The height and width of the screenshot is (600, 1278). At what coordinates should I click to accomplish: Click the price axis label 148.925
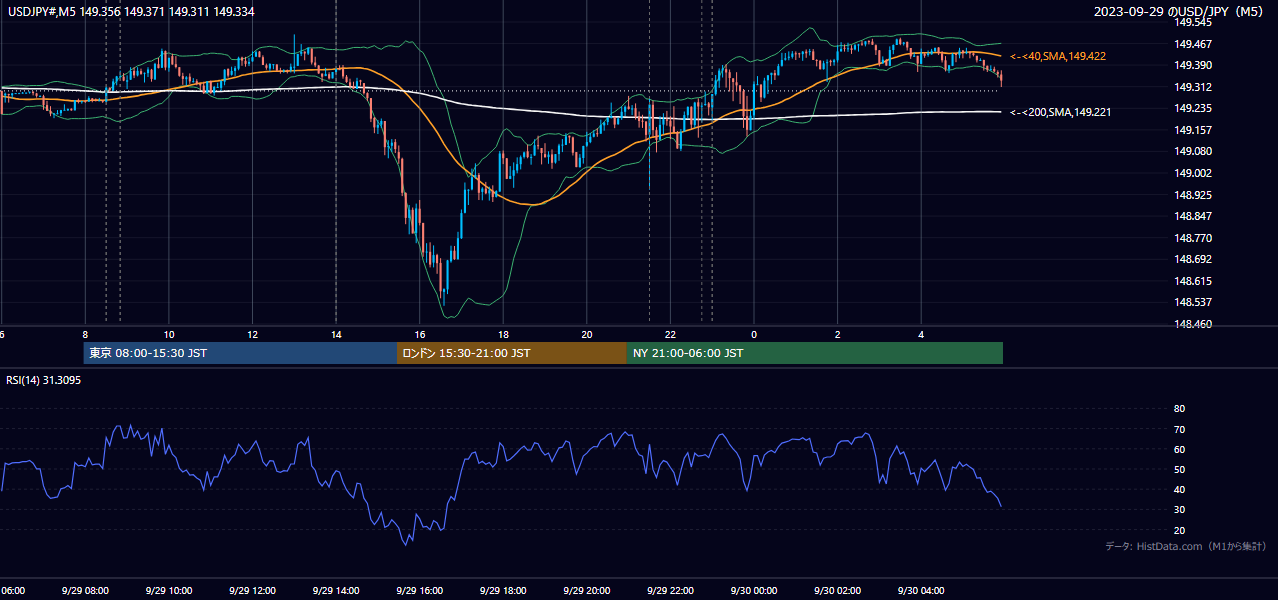(x=1193, y=195)
